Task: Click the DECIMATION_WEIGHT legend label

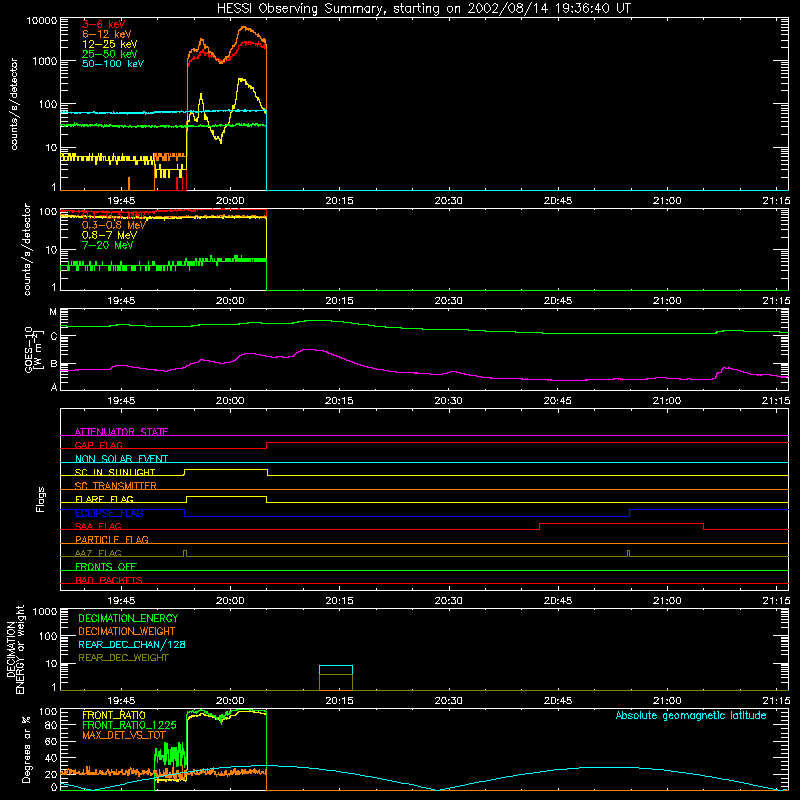Action: pyautogui.click(x=127, y=631)
